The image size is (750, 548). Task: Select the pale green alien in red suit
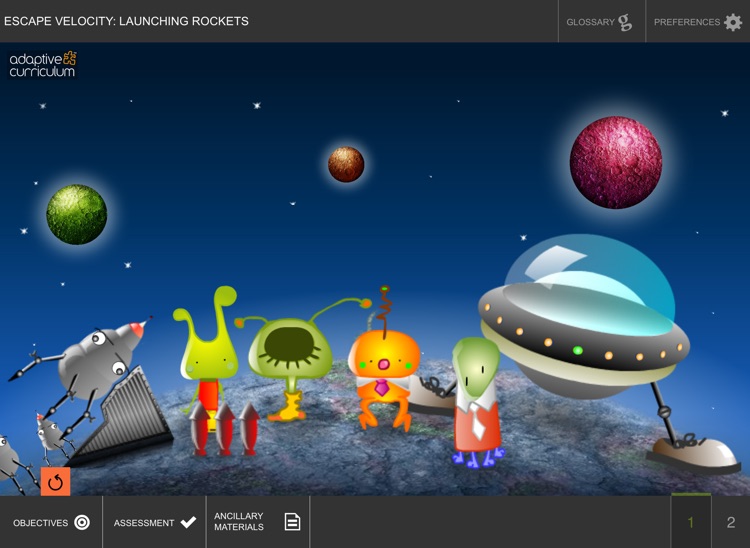(x=477, y=402)
